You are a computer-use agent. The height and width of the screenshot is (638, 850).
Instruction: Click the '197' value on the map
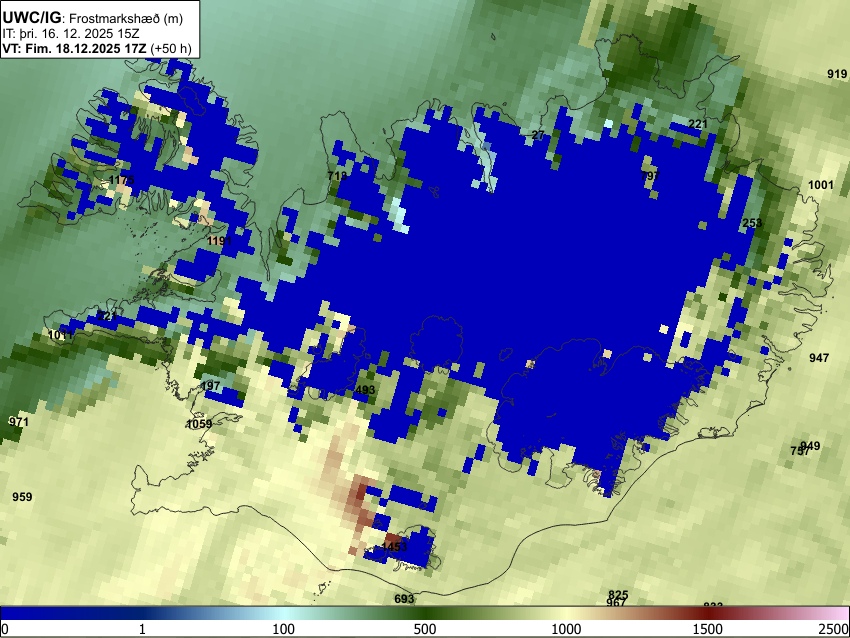pos(210,386)
